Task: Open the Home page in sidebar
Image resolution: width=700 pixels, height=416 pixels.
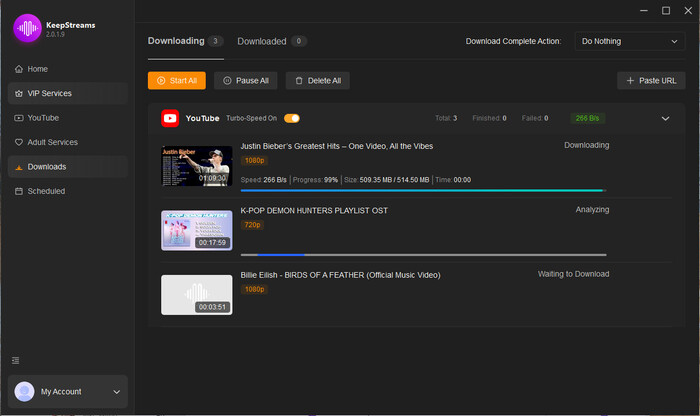Action: click(x=68, y=69)
